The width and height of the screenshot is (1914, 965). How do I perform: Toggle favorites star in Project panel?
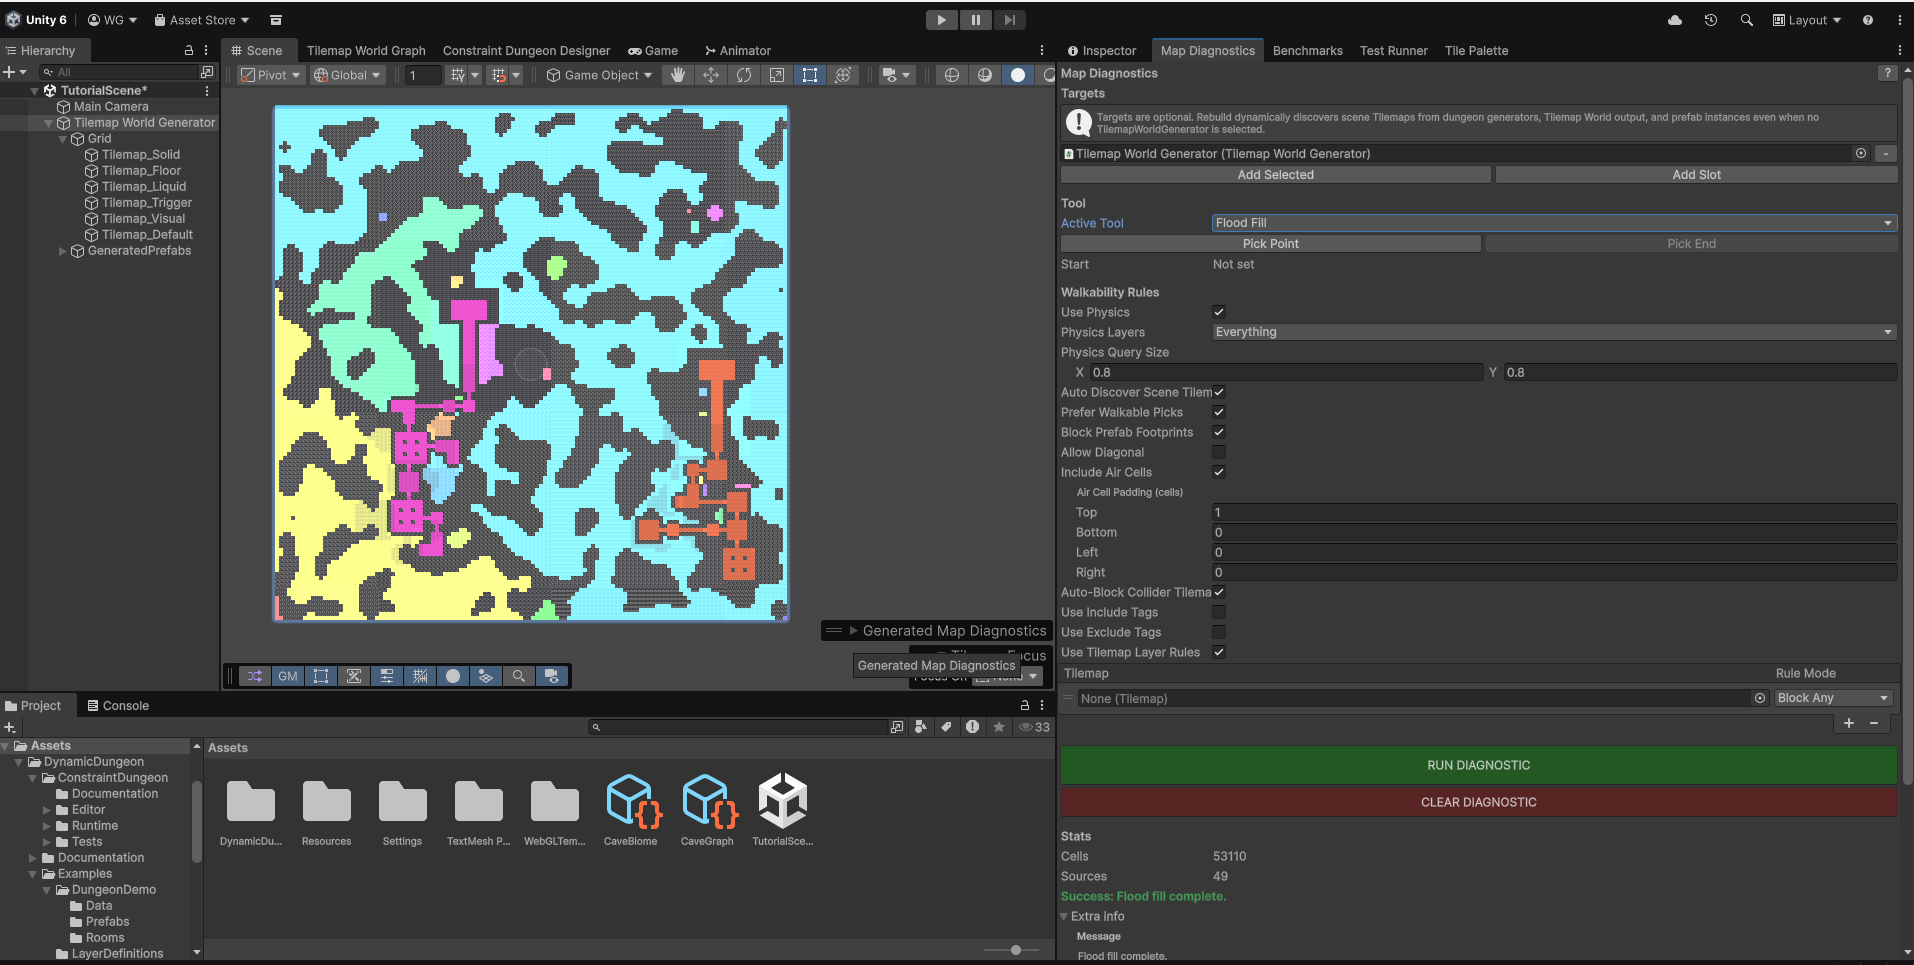tap(999, 727)
